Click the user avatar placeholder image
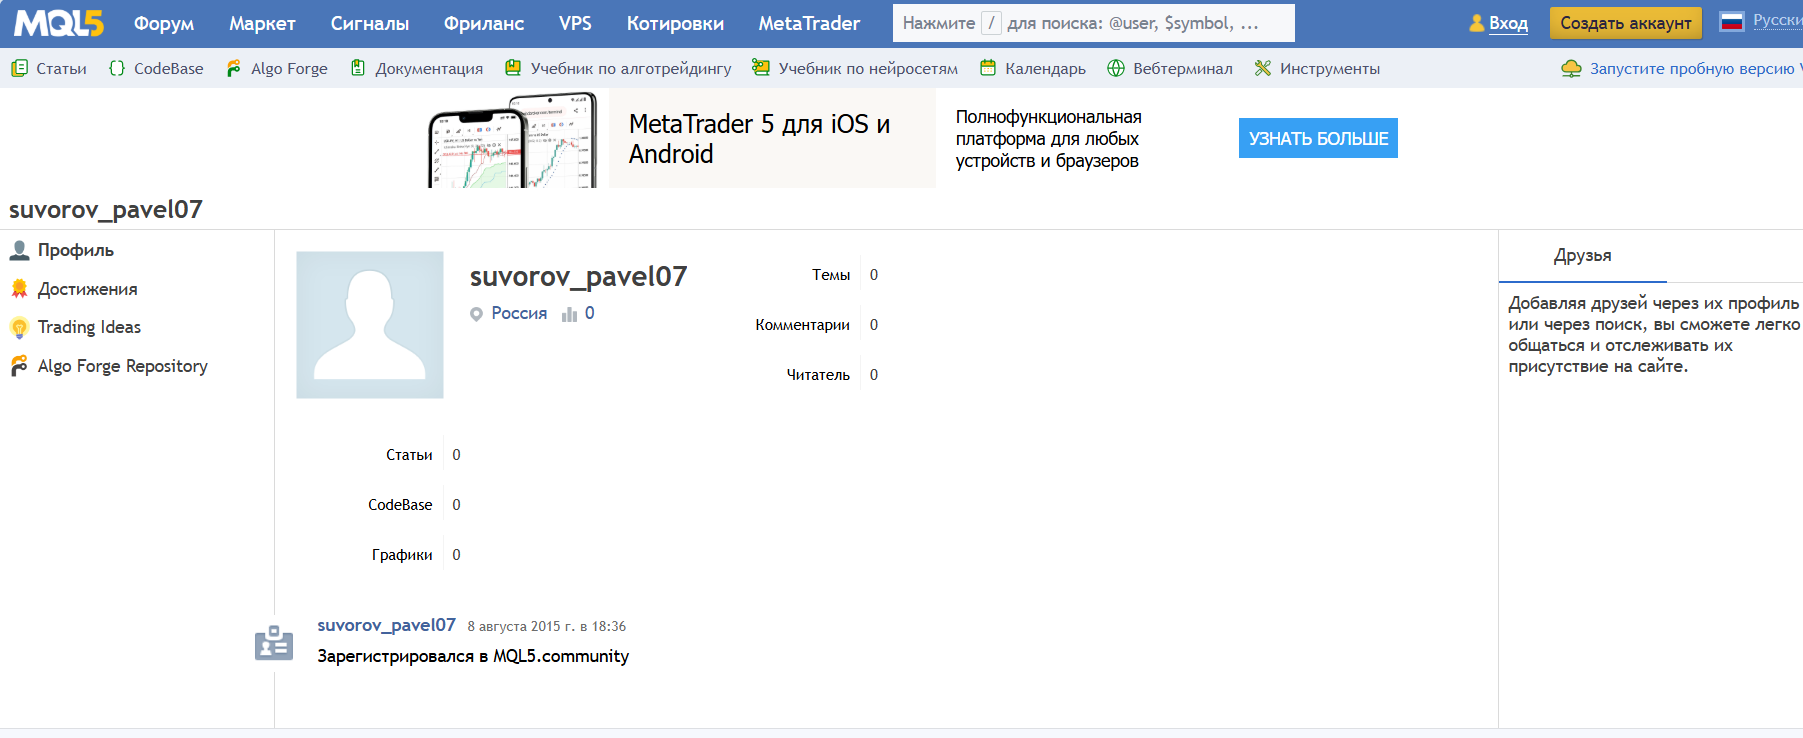 [370, 325]
